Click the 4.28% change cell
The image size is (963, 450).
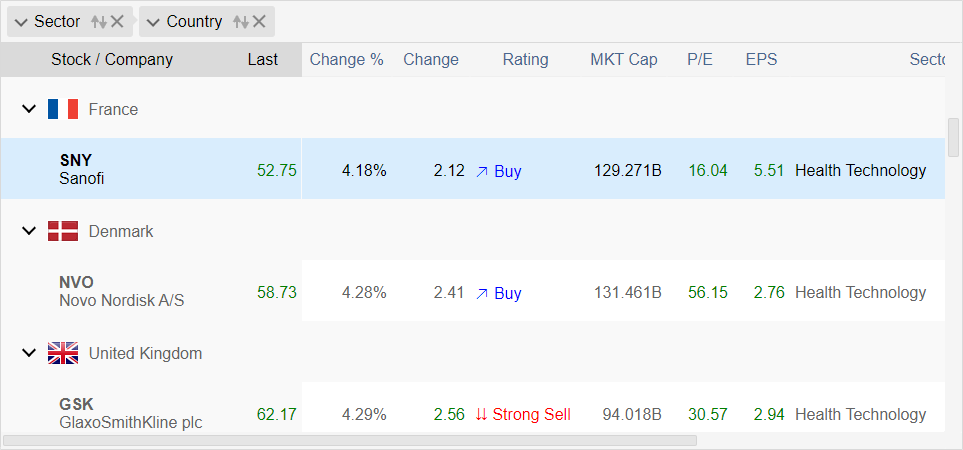point(364,293)
